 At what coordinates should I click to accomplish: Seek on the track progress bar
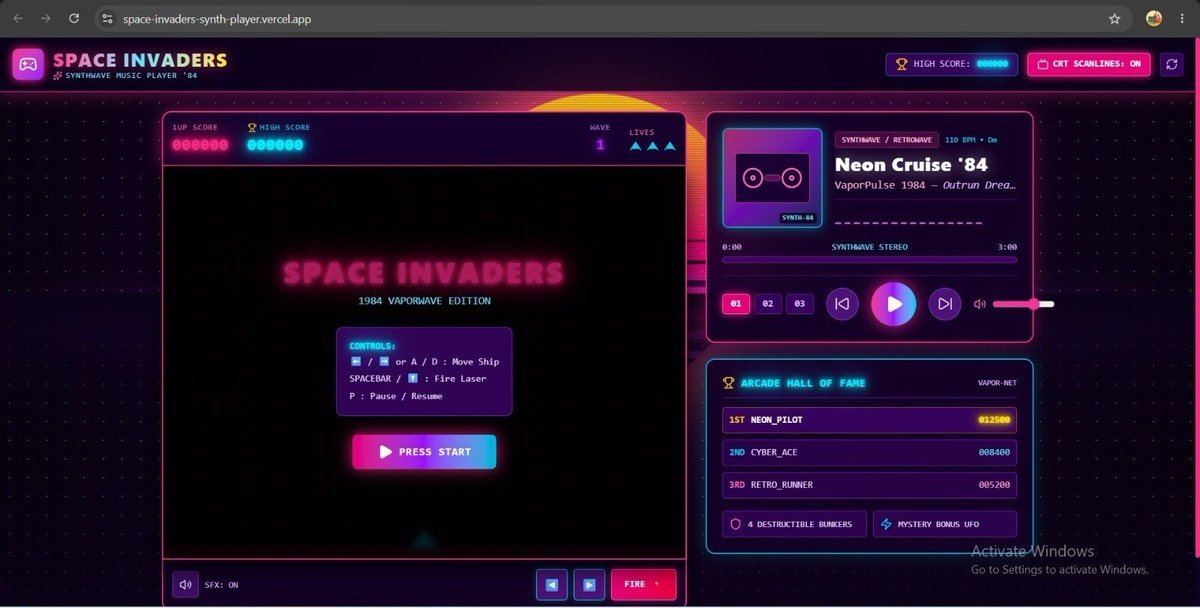pos(869,260)
